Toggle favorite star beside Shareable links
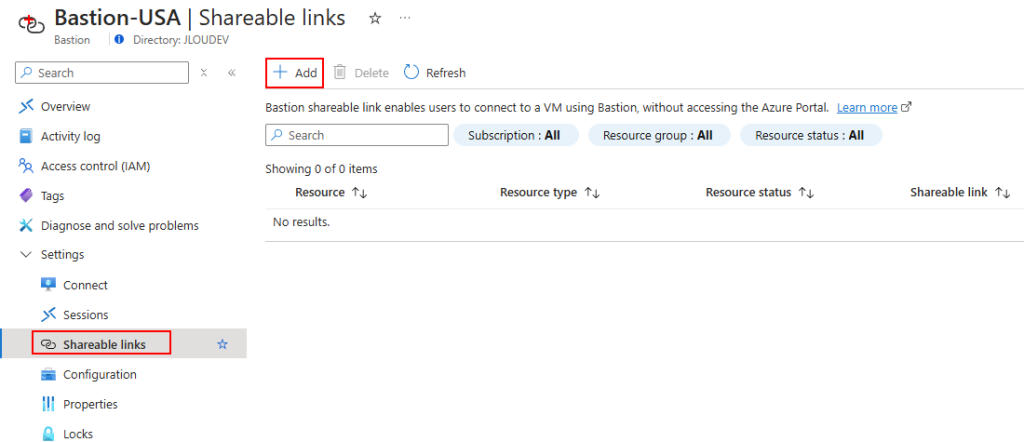The image size is (1024, 442). tap(223, 344)
